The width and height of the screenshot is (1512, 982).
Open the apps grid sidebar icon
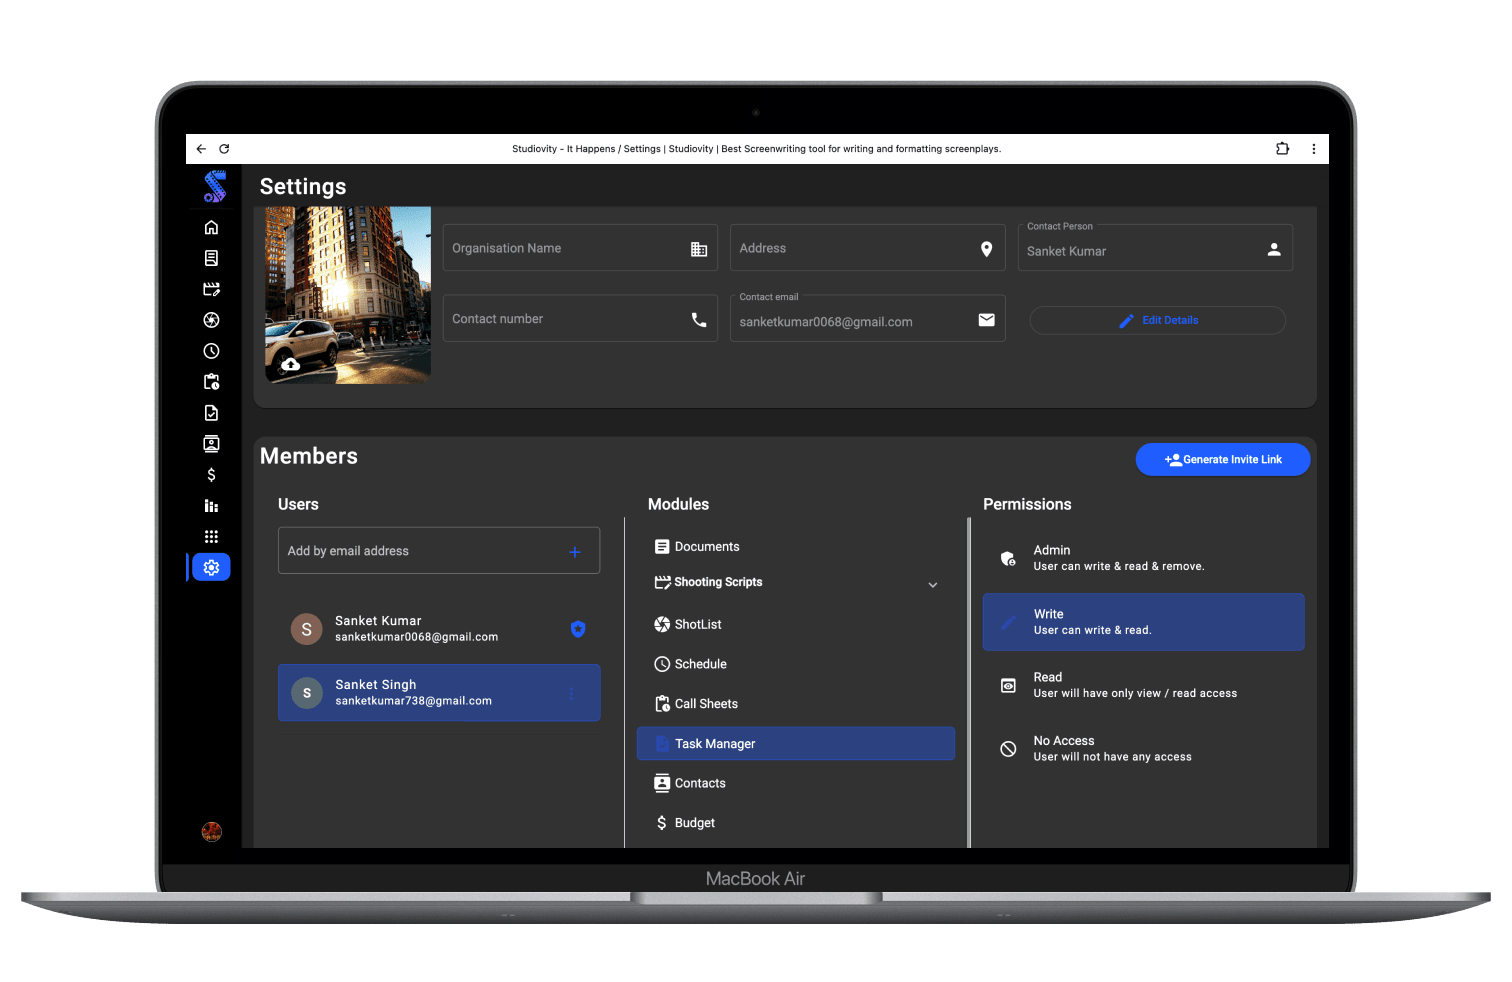coord(211,537)
